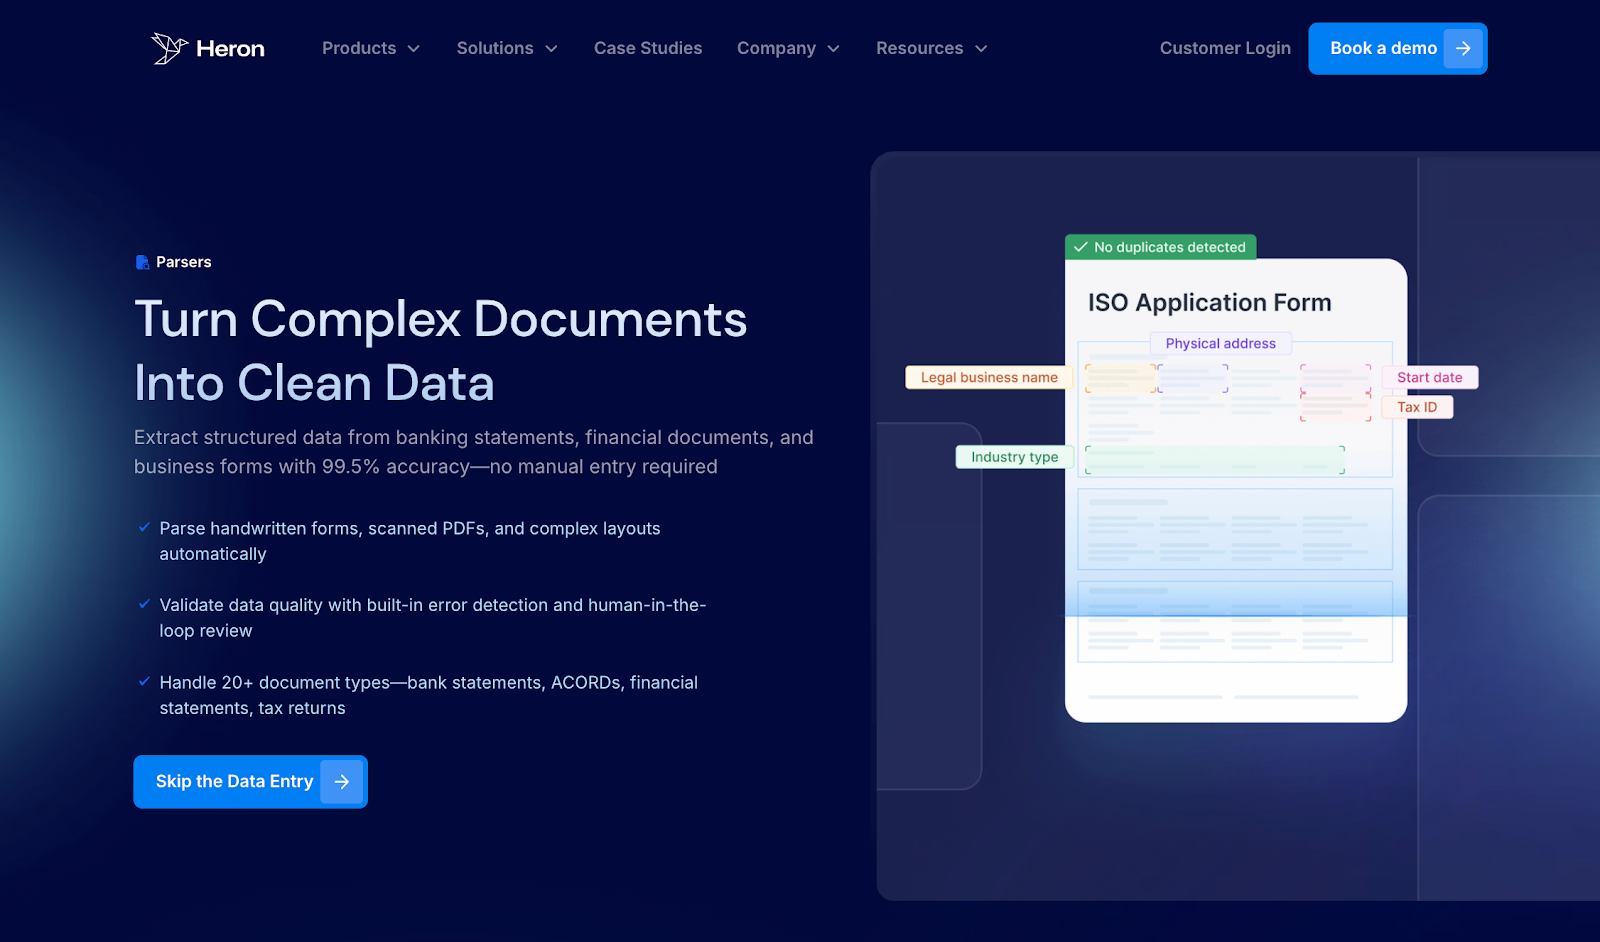Click the Tax ID tag

1417,407
